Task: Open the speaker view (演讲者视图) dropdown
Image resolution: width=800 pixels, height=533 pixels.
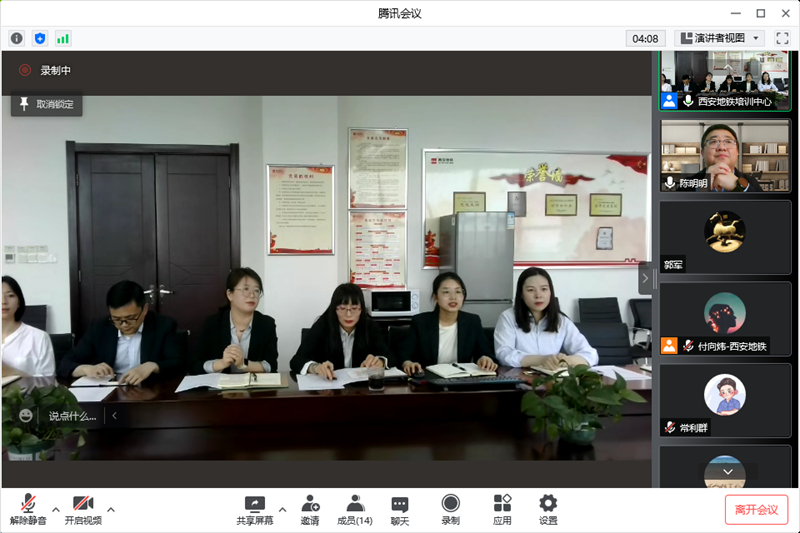Action: [x=720, y=38]
